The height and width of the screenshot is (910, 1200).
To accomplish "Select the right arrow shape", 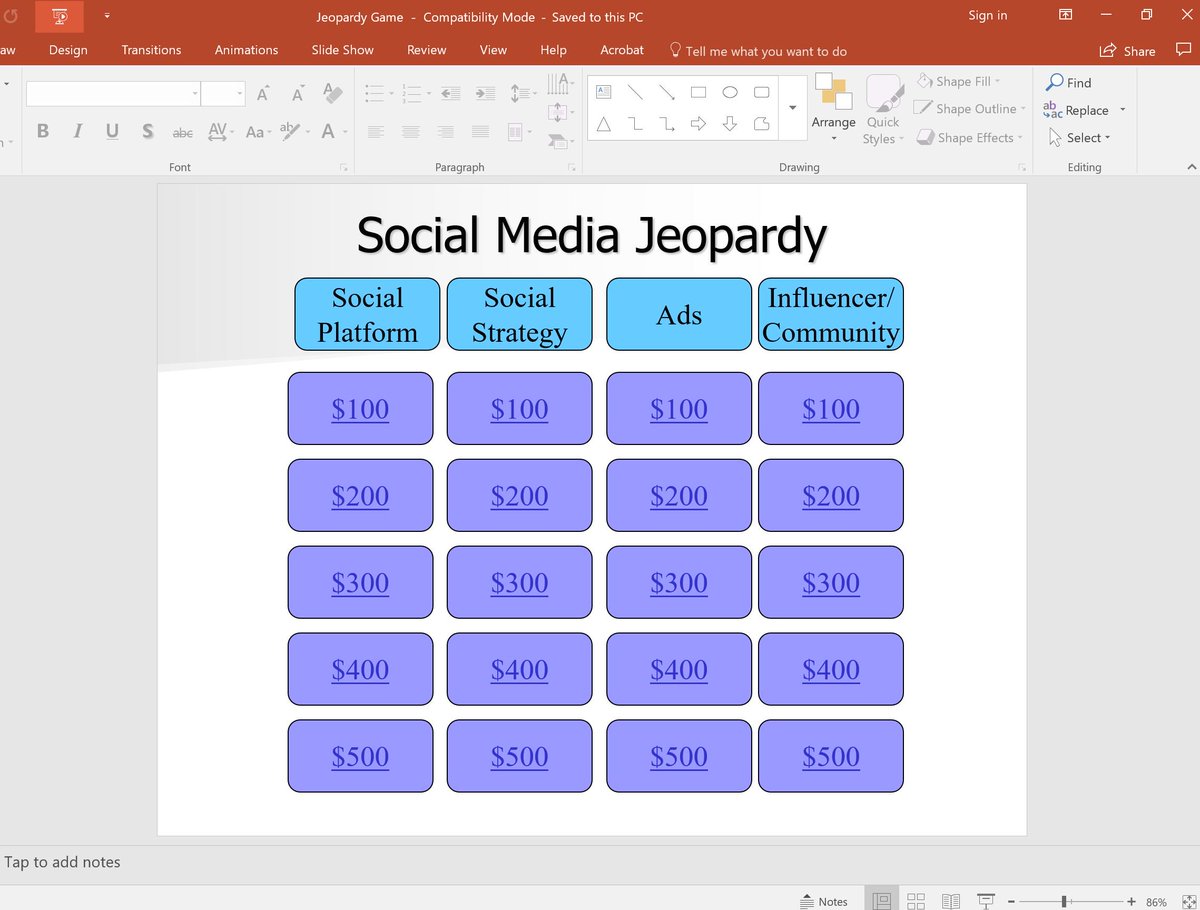I will click(699, 124).
